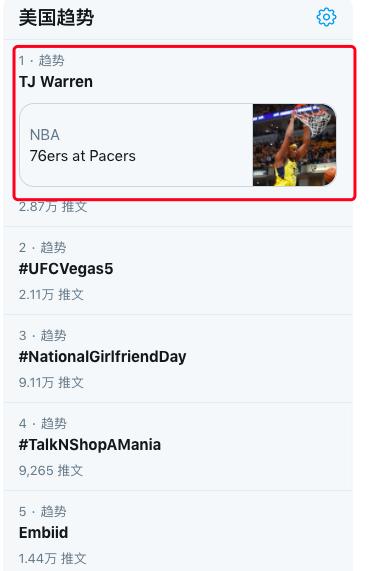Select the #NationalGirlfriendDay trend
The image size is (380, 571).
click(x=102, y=357)
